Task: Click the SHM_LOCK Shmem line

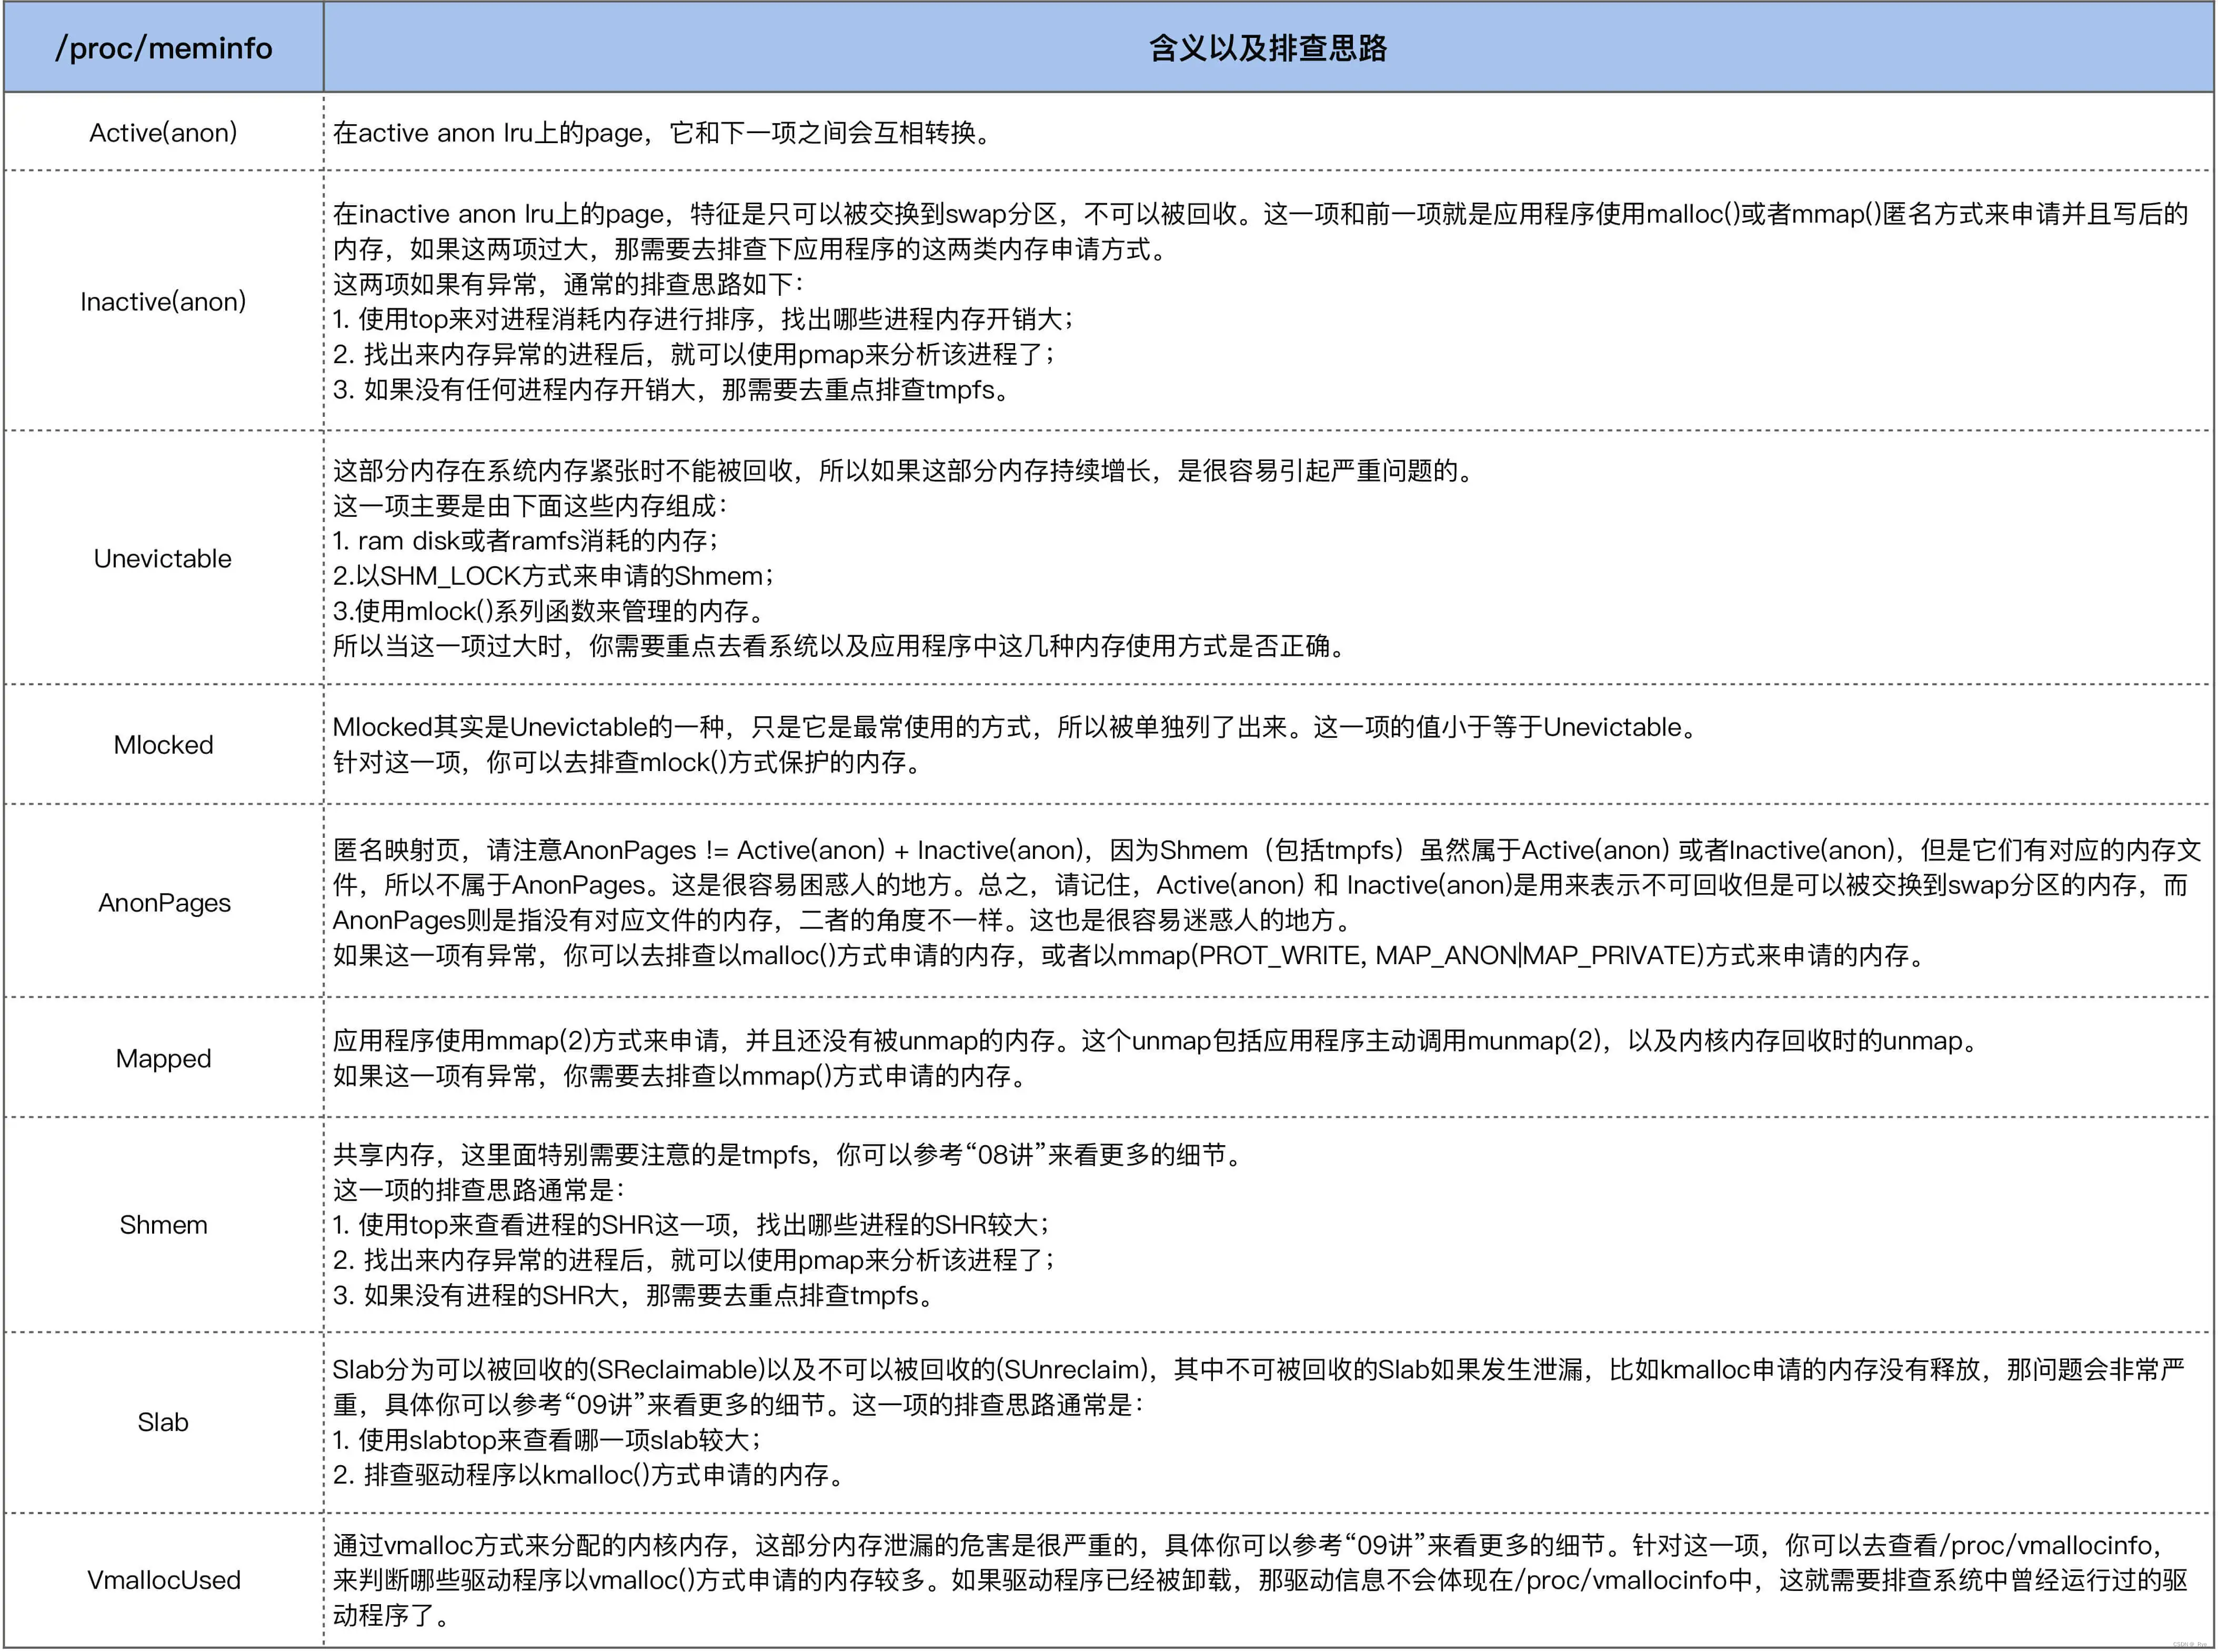Action: coord(553,576)
